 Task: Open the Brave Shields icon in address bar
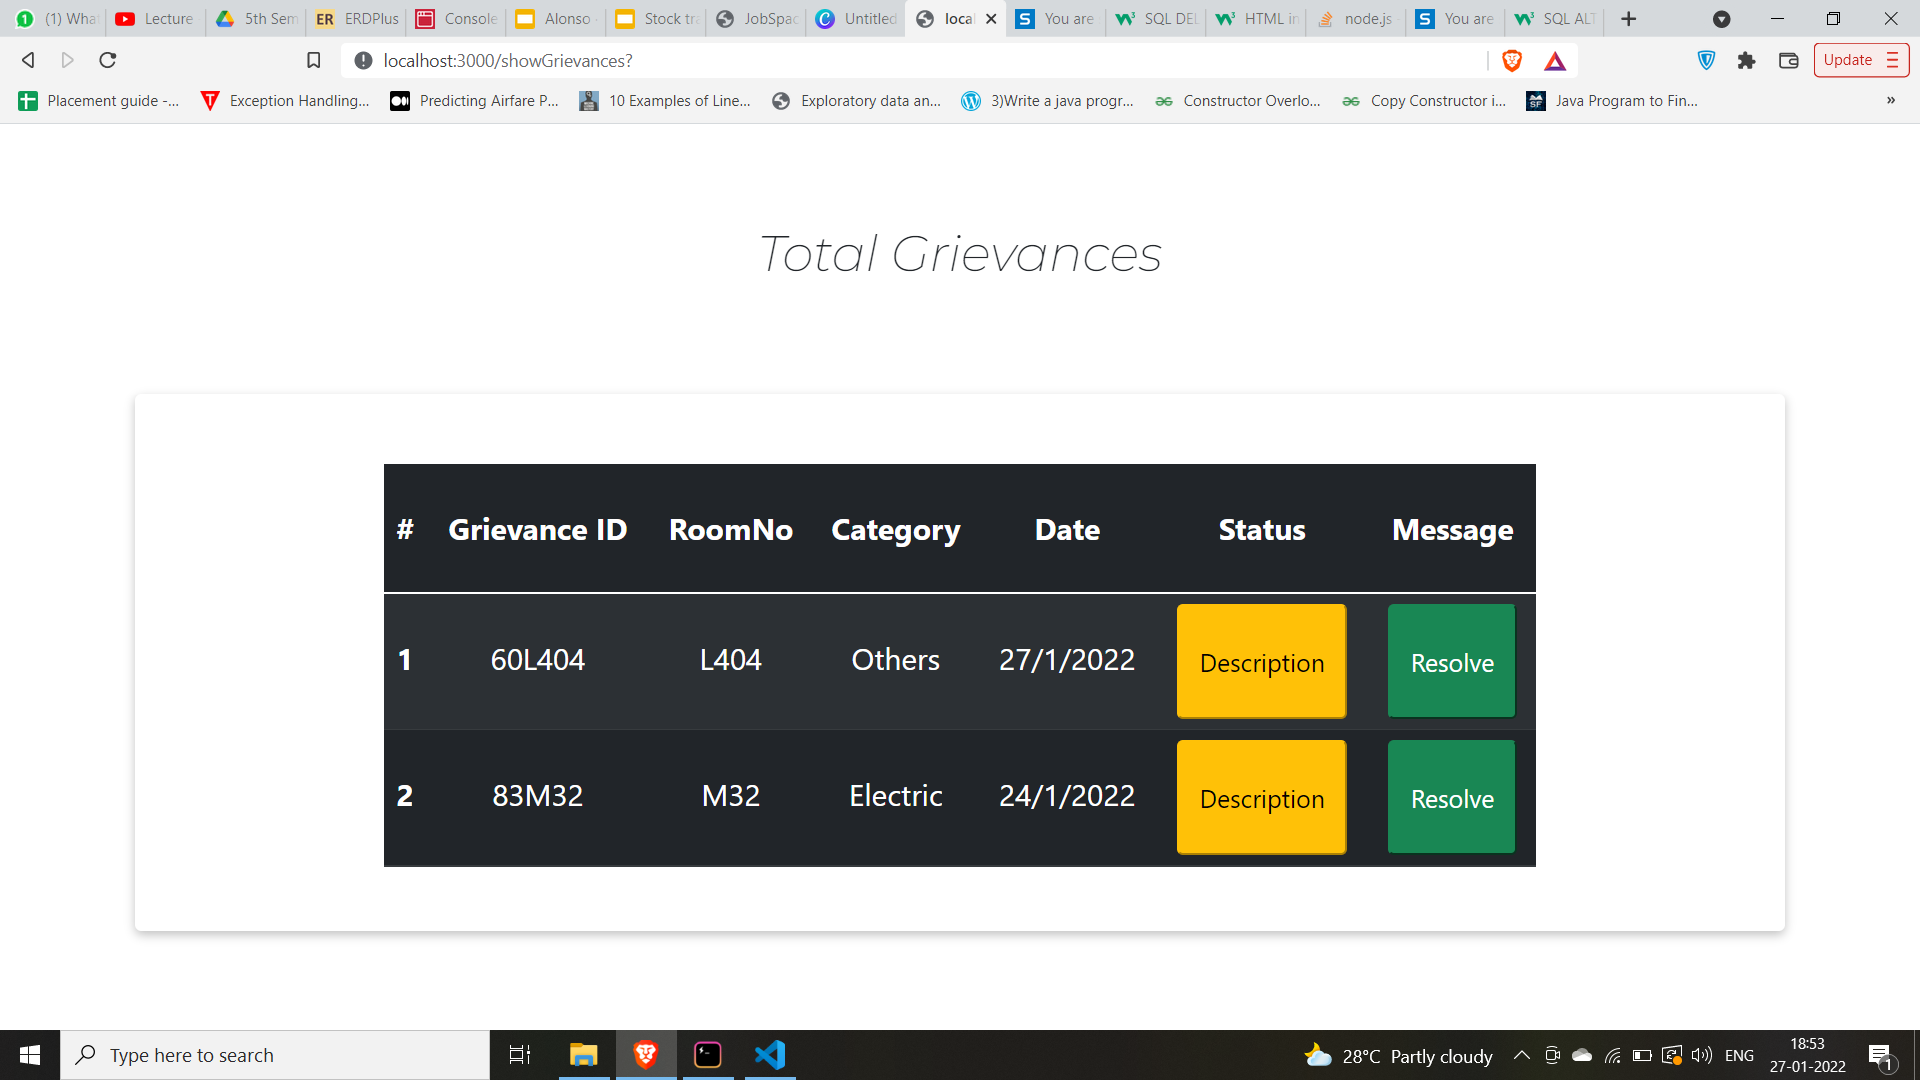point(1512,60)
